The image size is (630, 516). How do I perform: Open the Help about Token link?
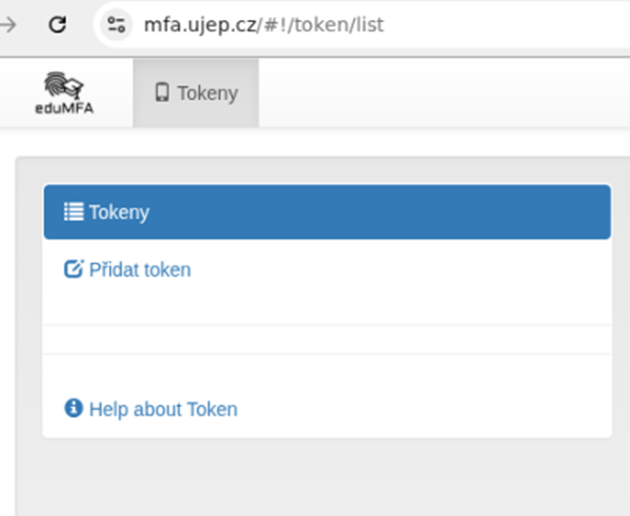[x=151, y=409]
